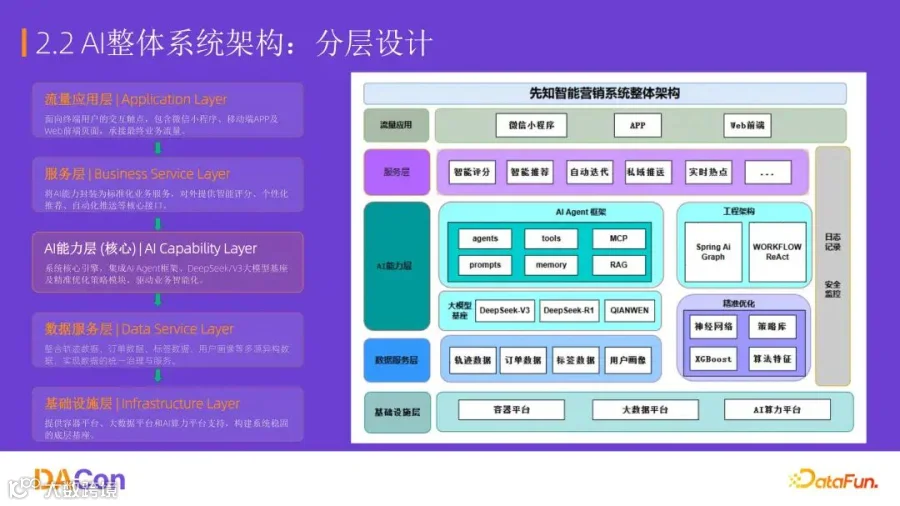Click the DeepSeek-R1 box
Image resolution: width=900 pixels, height=506 pixels.
[569, 310]
